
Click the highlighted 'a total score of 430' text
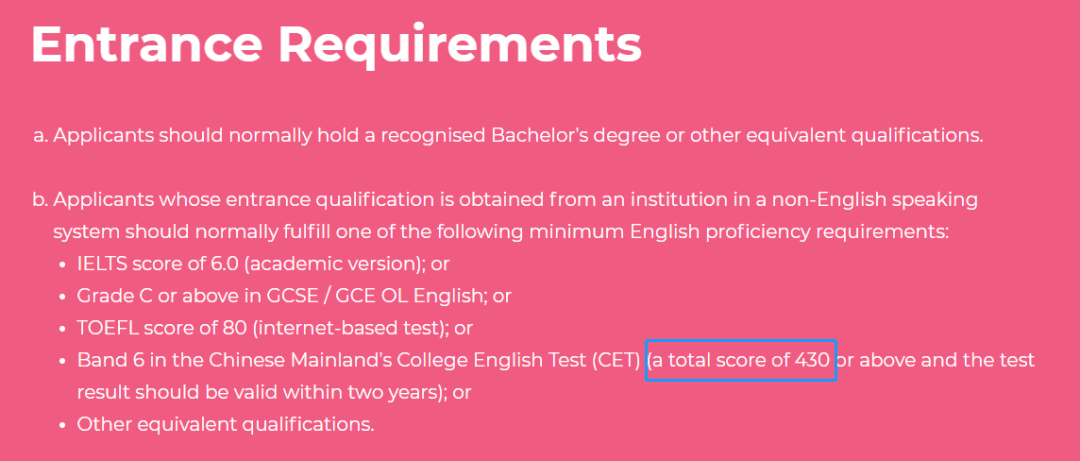pyautogui.click(x=741, y=360)
